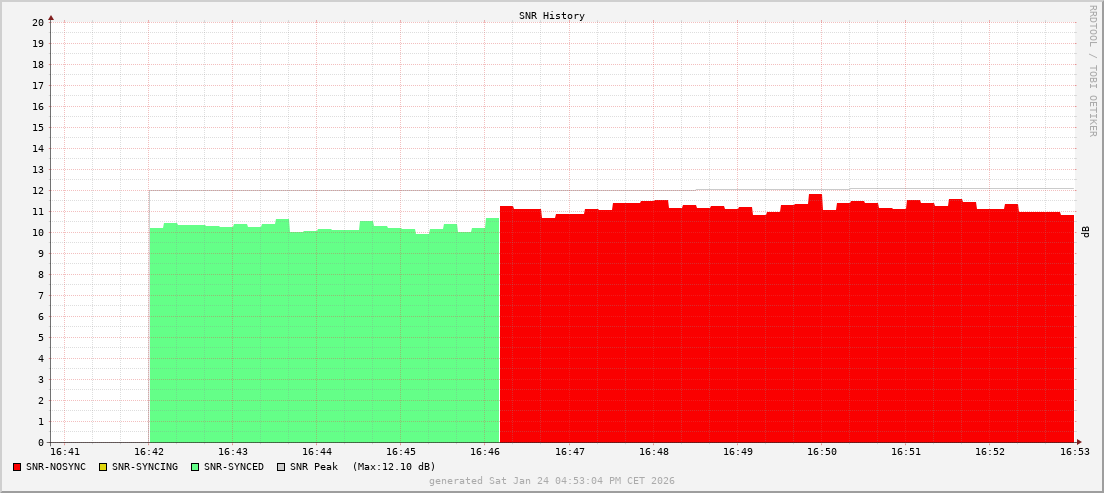This screenshot has width=1104, height=493.
Task: Click the yellow SNR-SYNCING legend swatch
Action: pos(102,467)
